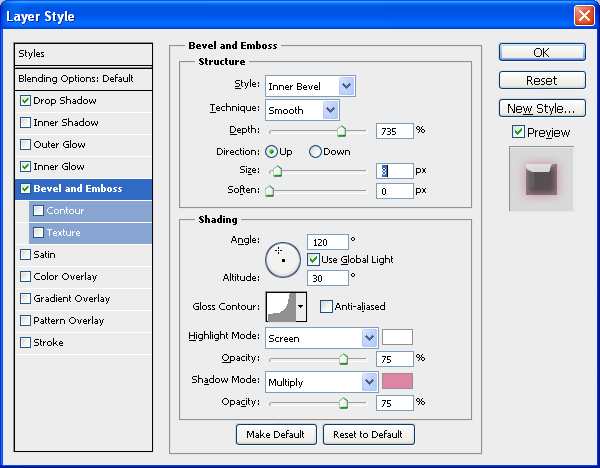Click the Altitude degrees input field
The image size is (600, 468).
coord(328,278)
